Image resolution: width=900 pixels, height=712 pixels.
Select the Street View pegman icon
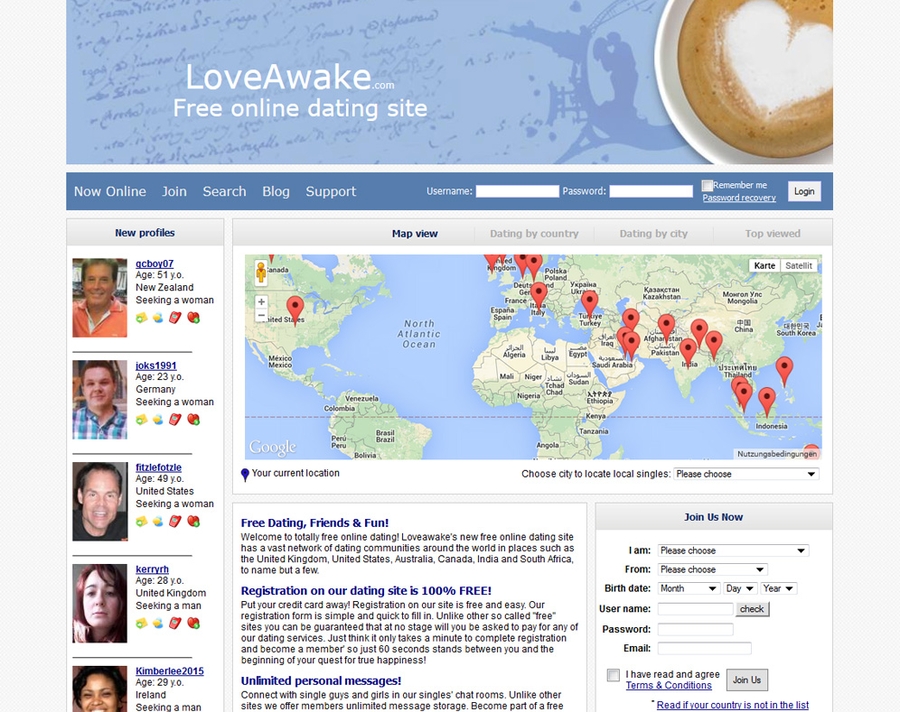point(261,273)
